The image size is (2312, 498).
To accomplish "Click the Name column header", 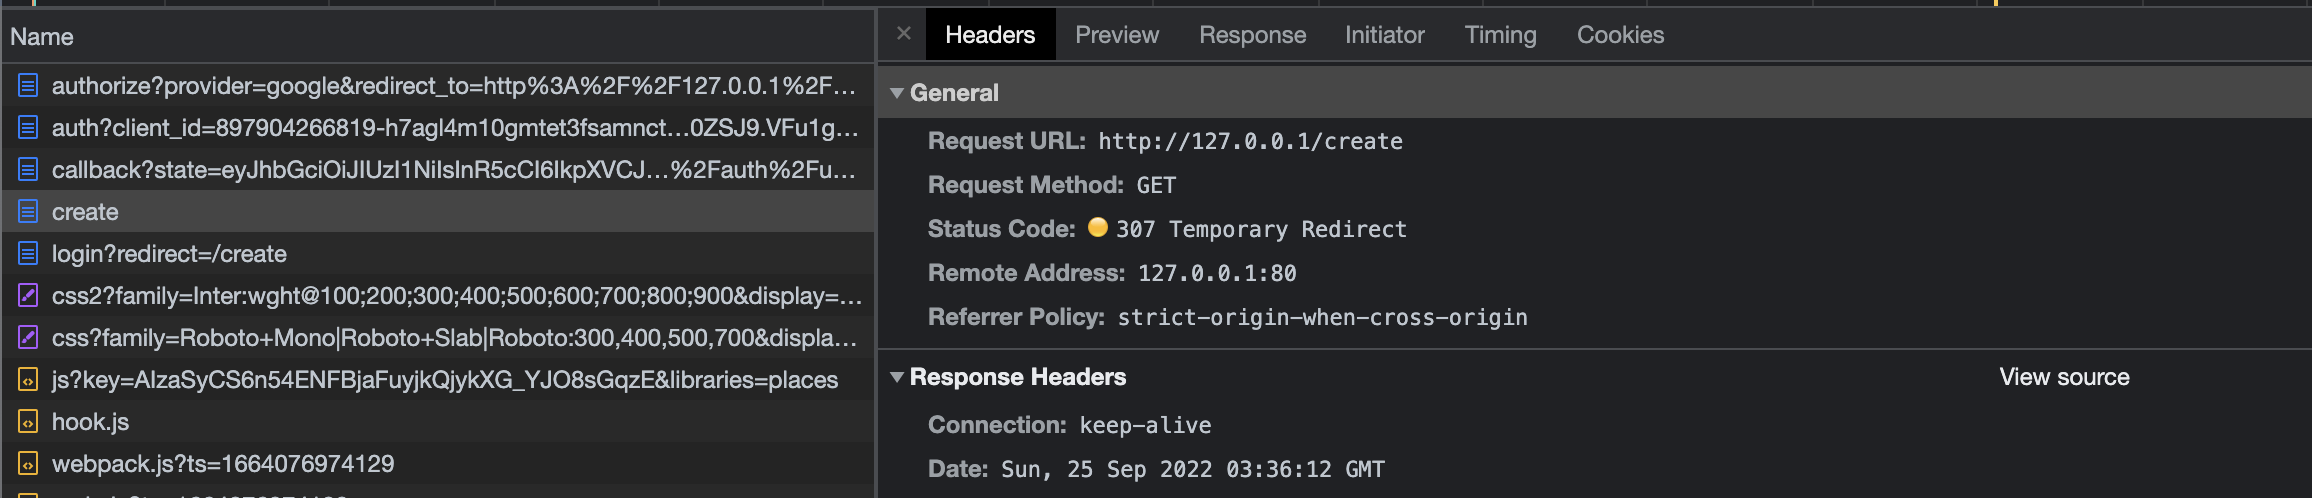I will [x=42, y=37].
